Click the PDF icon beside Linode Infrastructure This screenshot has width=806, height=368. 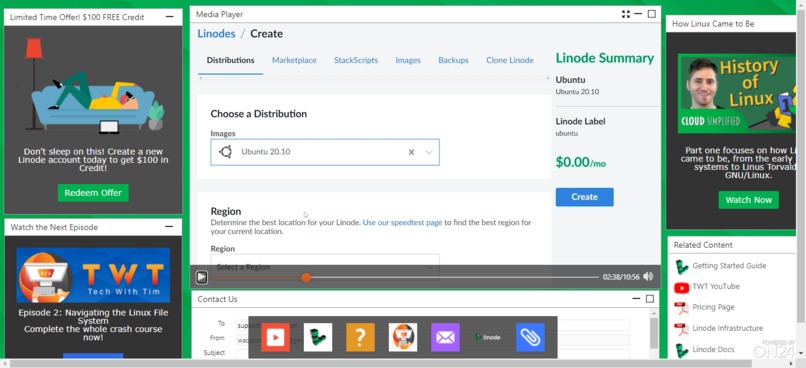coord(682,329)
